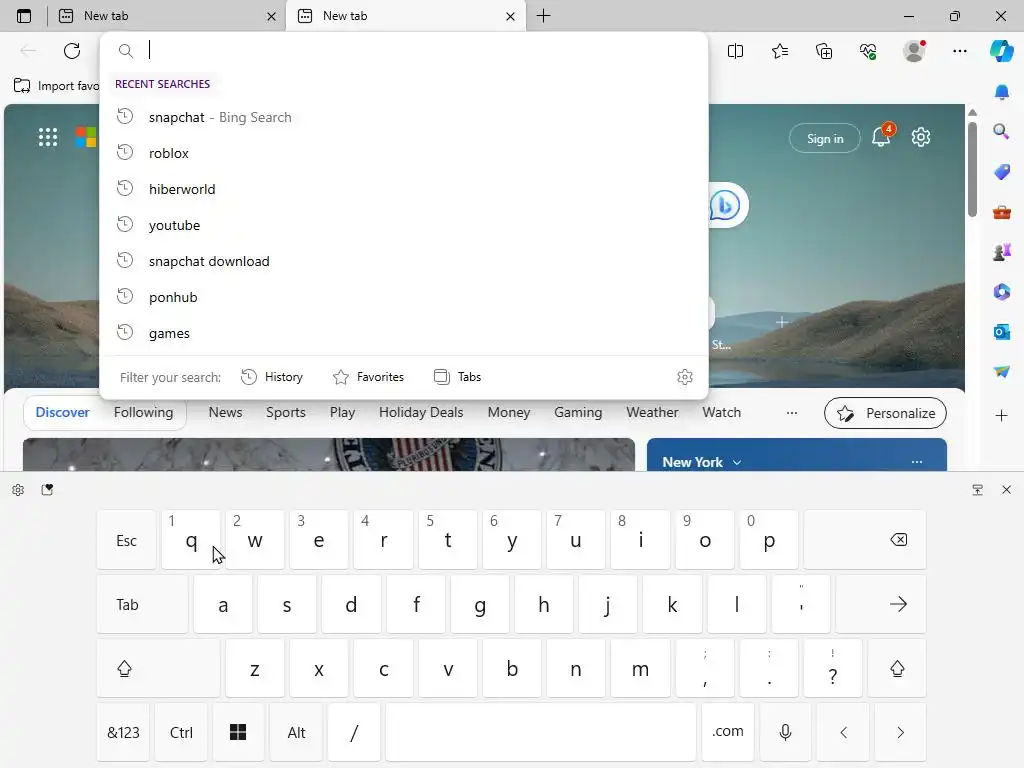
Task: Launch the Copilot sidebar icon
Action: pos(1002,51)
